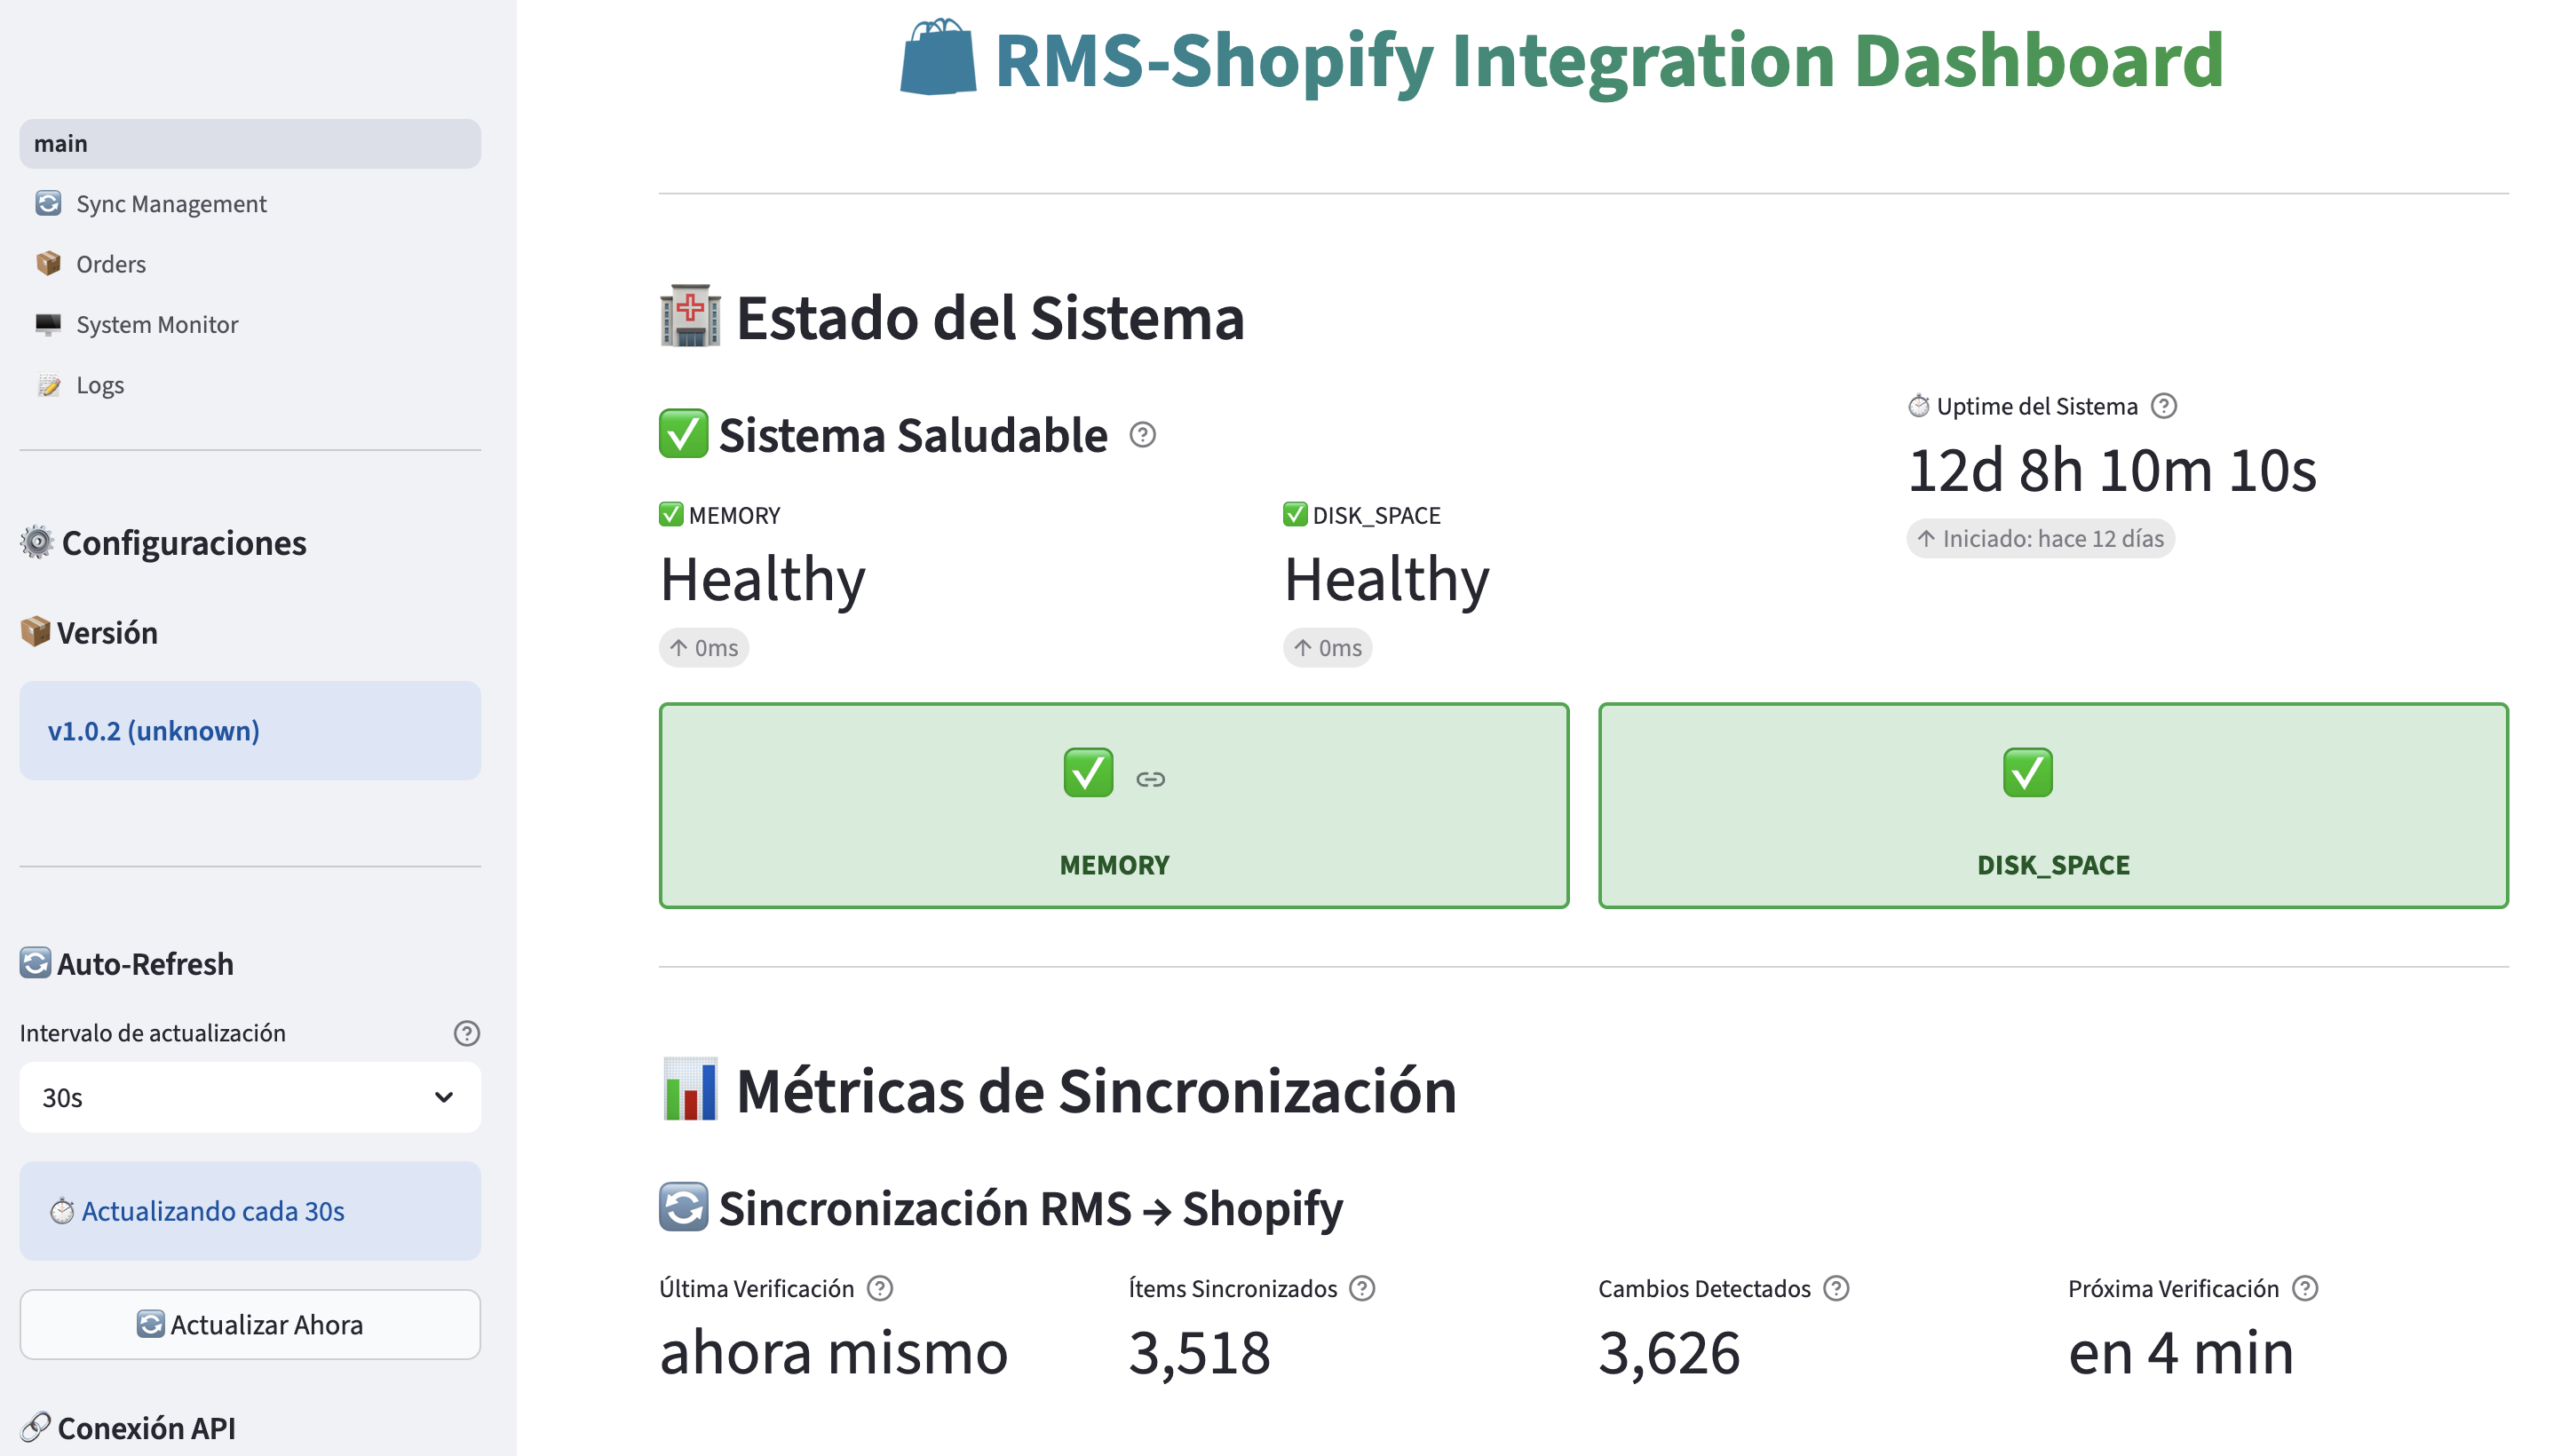The height and width of the screenshot is (1456, 2561).
Task: Toggle the Actualizando cada 30s indicator
Action: pos(249,1210)
